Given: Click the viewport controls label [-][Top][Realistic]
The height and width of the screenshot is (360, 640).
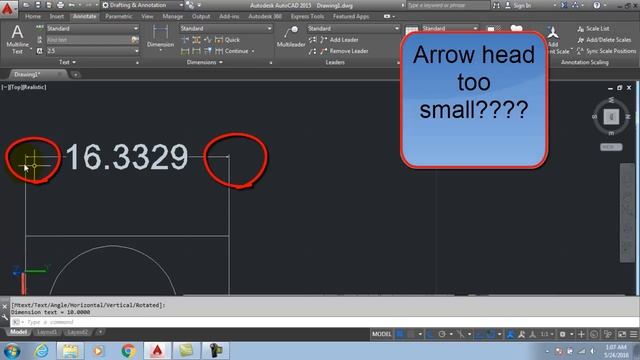Looking at the screenshot, I should 24,87.
